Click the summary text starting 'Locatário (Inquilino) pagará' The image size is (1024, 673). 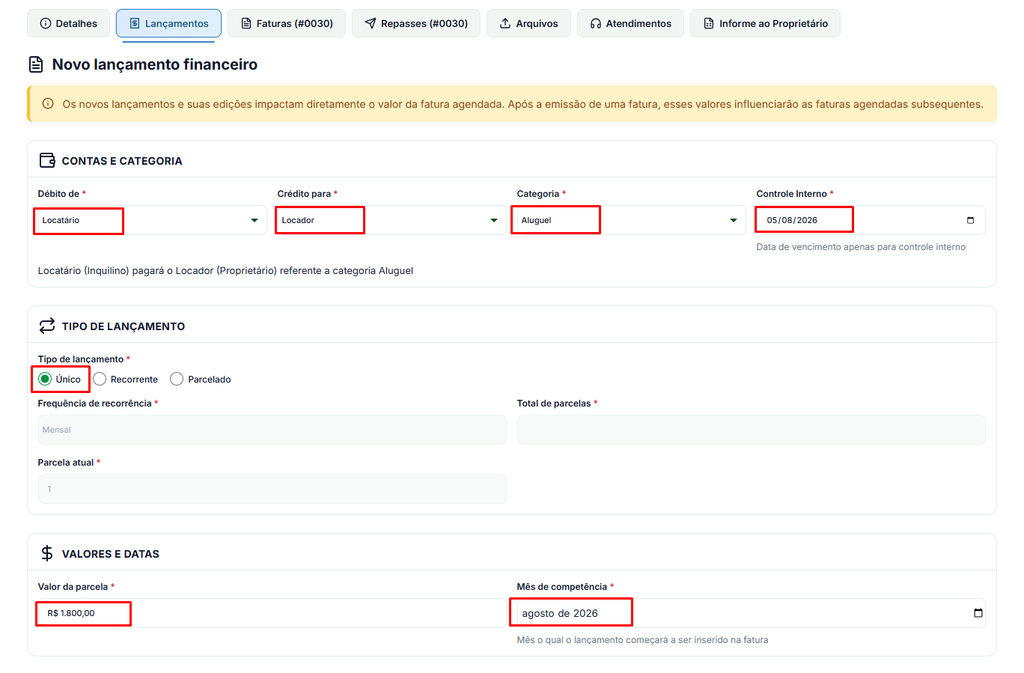(225, 271)
